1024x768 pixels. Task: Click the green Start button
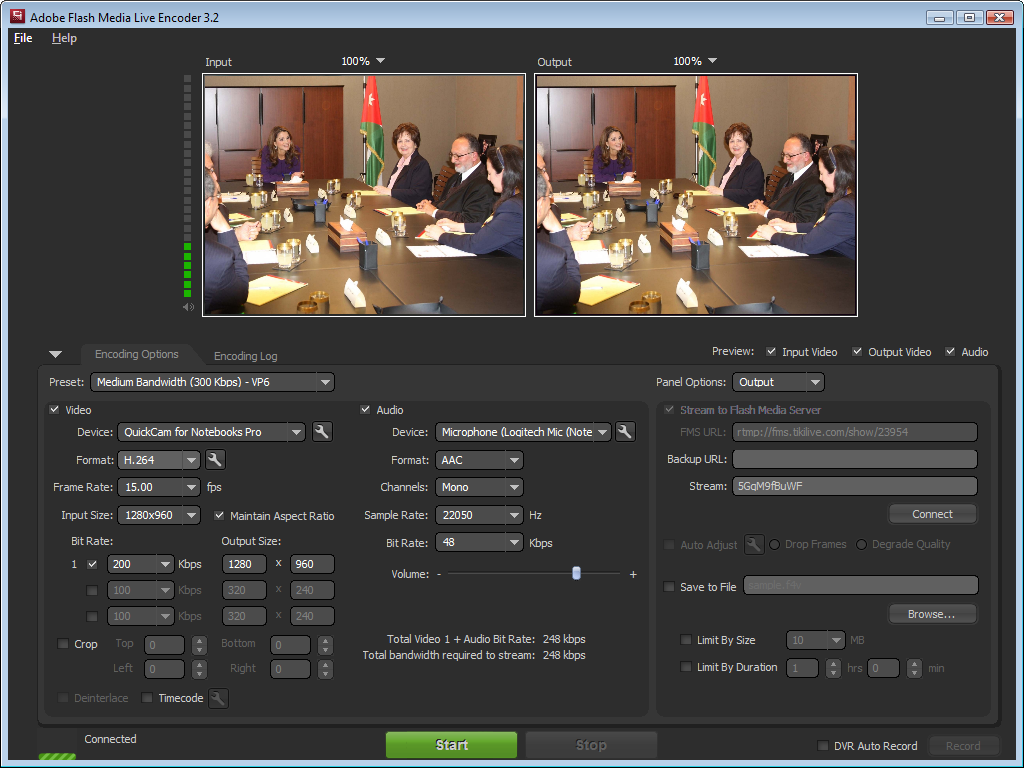(x=451, y=744)
